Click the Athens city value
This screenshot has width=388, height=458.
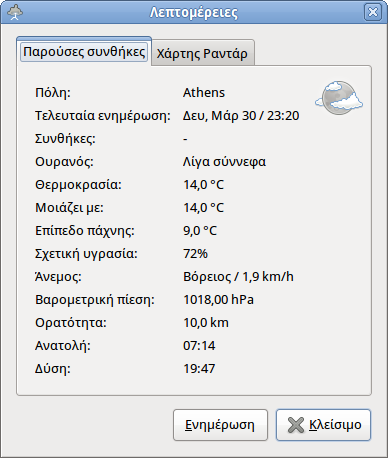point(204,93)
